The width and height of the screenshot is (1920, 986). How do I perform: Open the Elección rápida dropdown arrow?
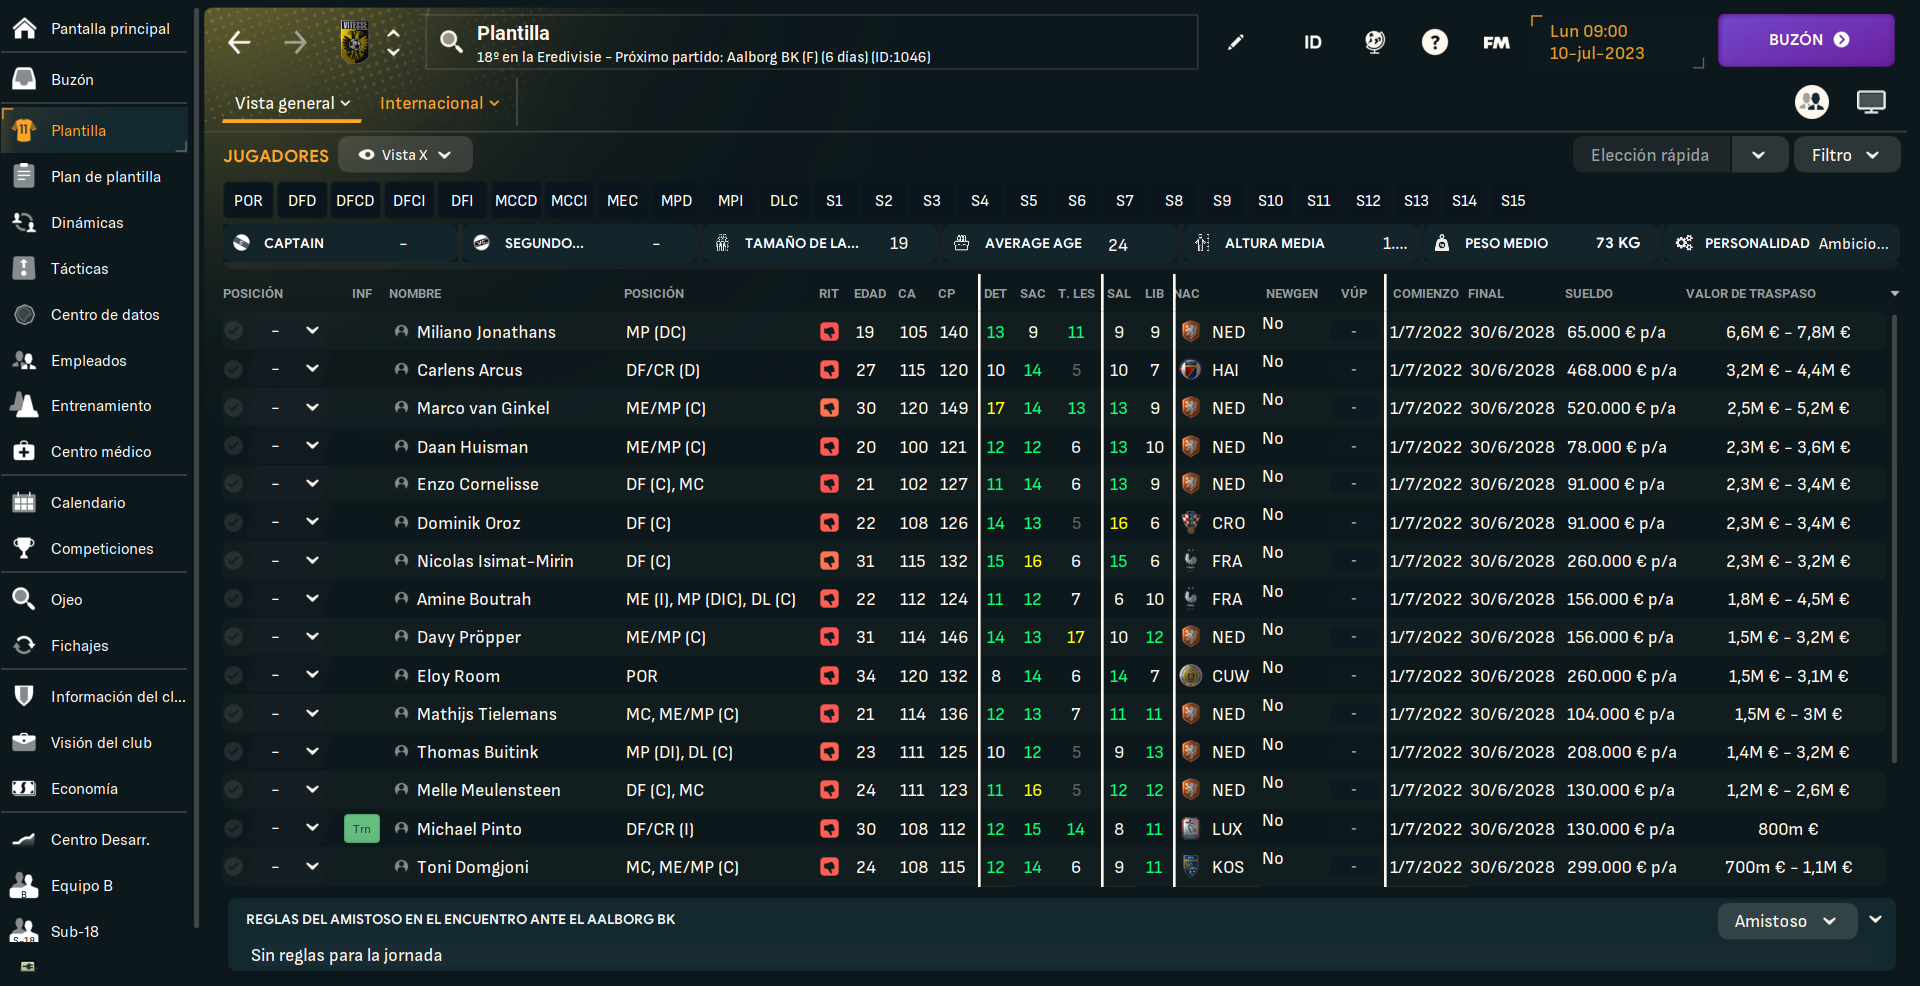1759,155
